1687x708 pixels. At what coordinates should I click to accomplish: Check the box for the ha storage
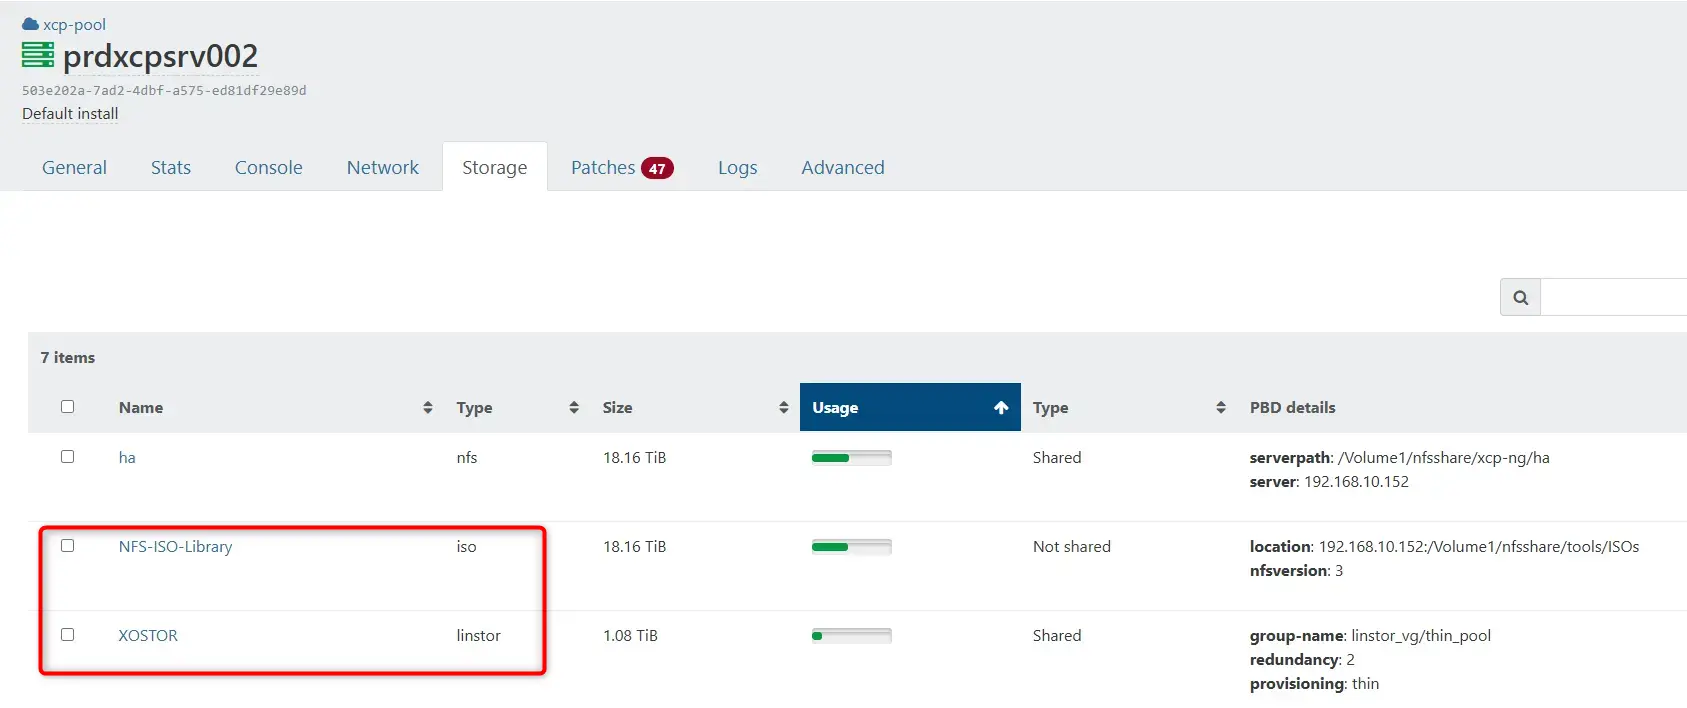pos(67,456)
